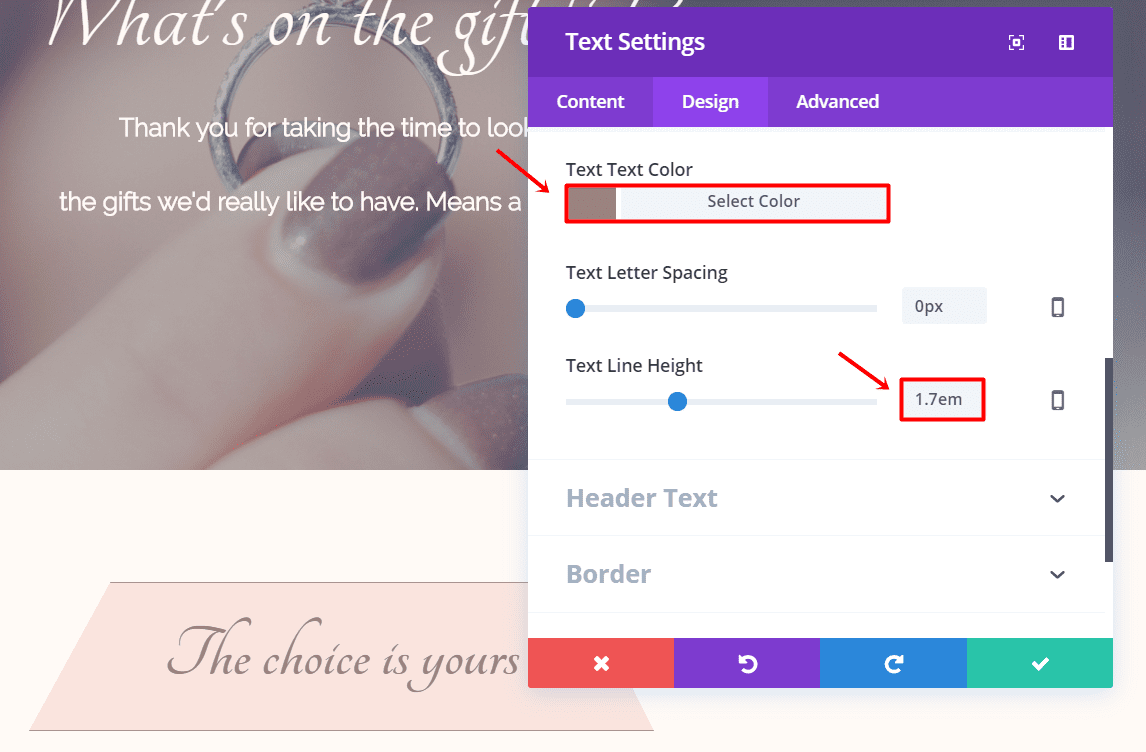Viewport: 1146px width, 752px height.
Task: Open the Advanced tab
Action: click(x=837, y=102)
